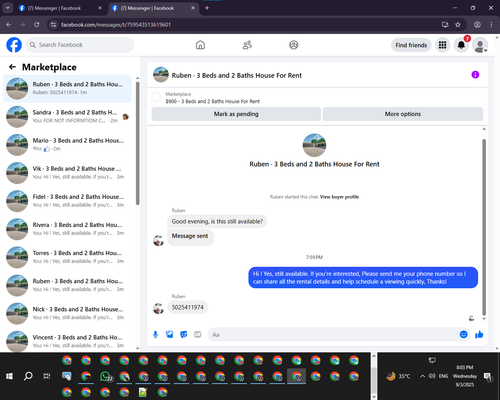Open Windows taskbar search
Viewport: 500px width, 400px height.
click(28, 376)
